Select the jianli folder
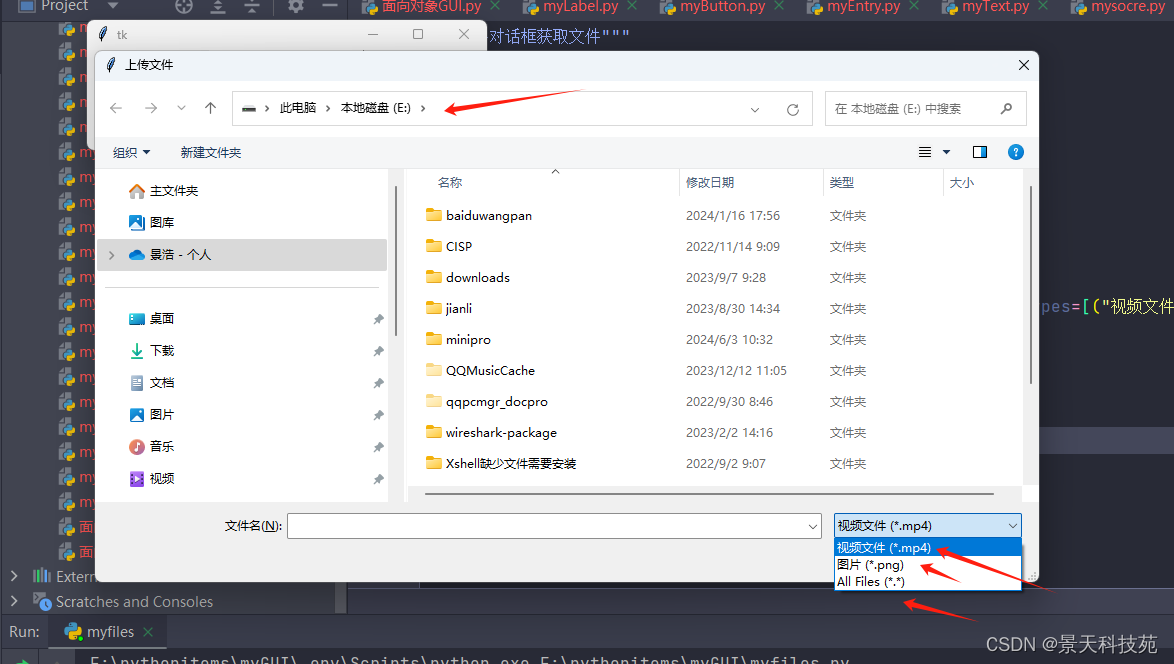 458,308
